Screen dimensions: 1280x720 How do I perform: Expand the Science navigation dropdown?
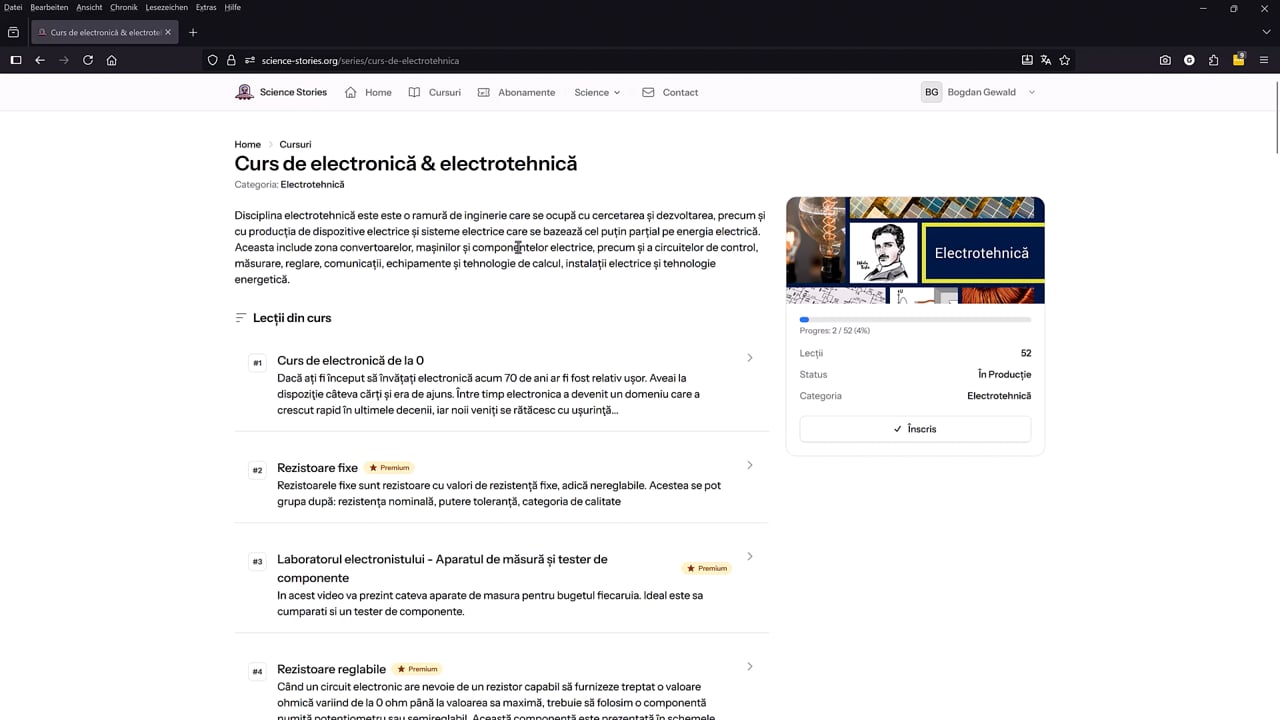click(x=597, y=92)
